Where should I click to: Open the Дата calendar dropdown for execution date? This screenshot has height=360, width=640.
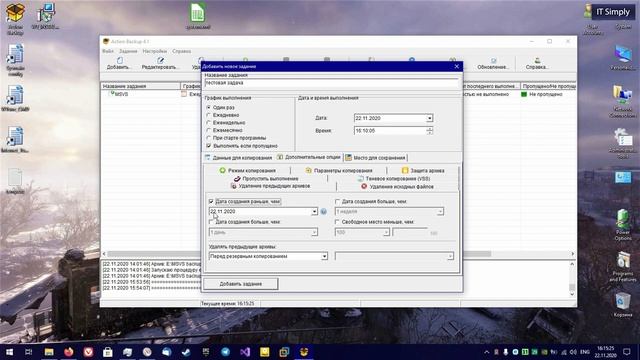coord(429,118)
